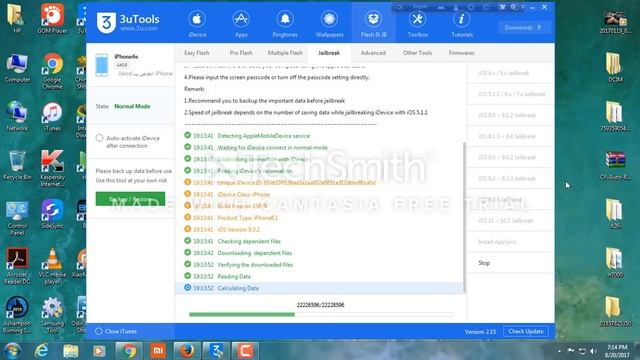Open iTunes desktop shortcut

tap(52, 117)
